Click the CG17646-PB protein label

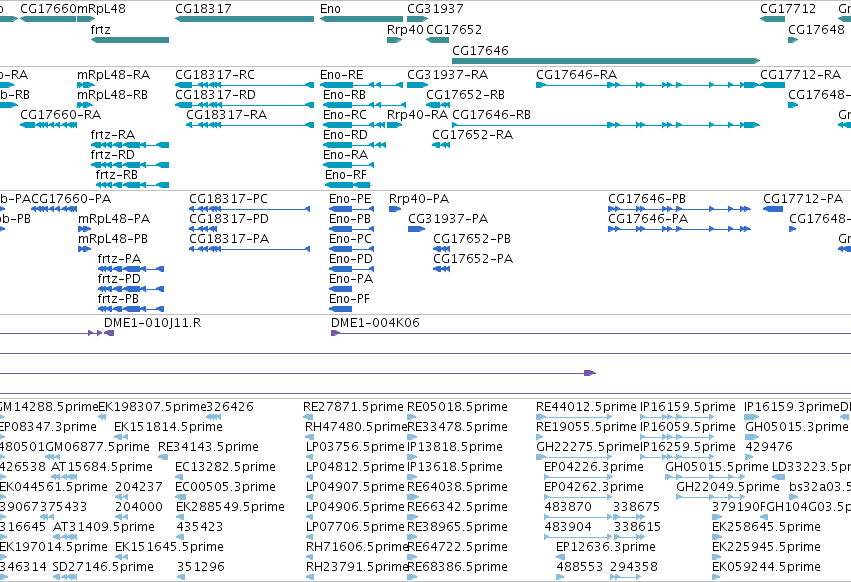click(x=647, y=199)
